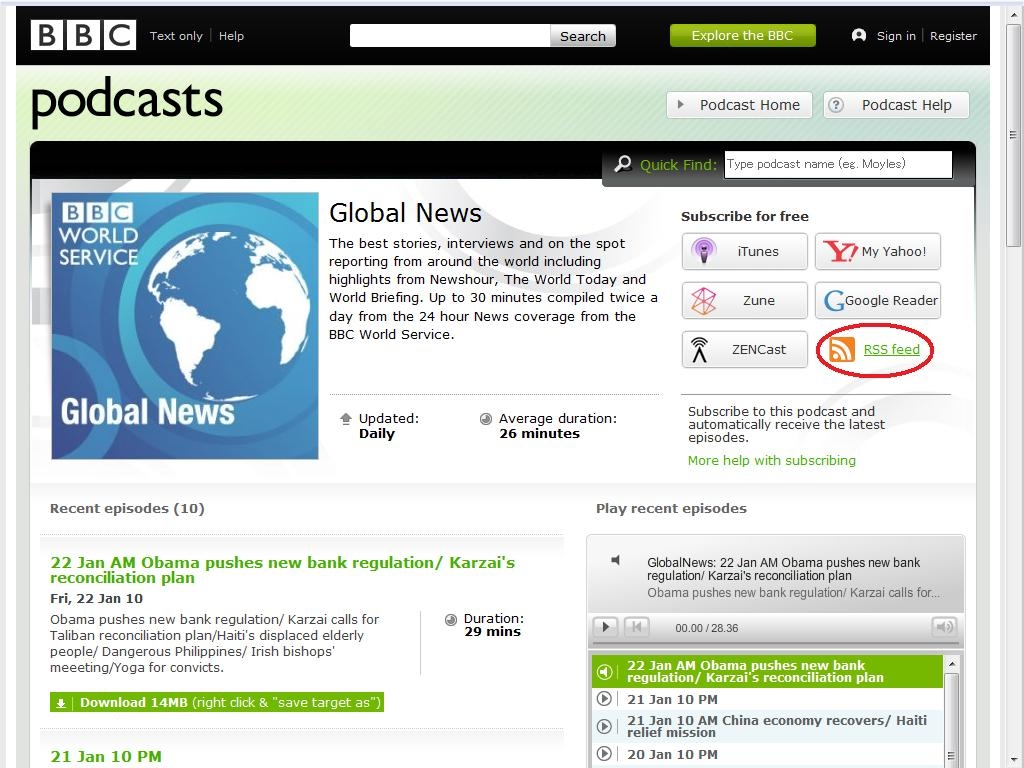Open the Help link in header
Image resolution: width=1024 pixels, height=768 pixels.
click(231, 36)
